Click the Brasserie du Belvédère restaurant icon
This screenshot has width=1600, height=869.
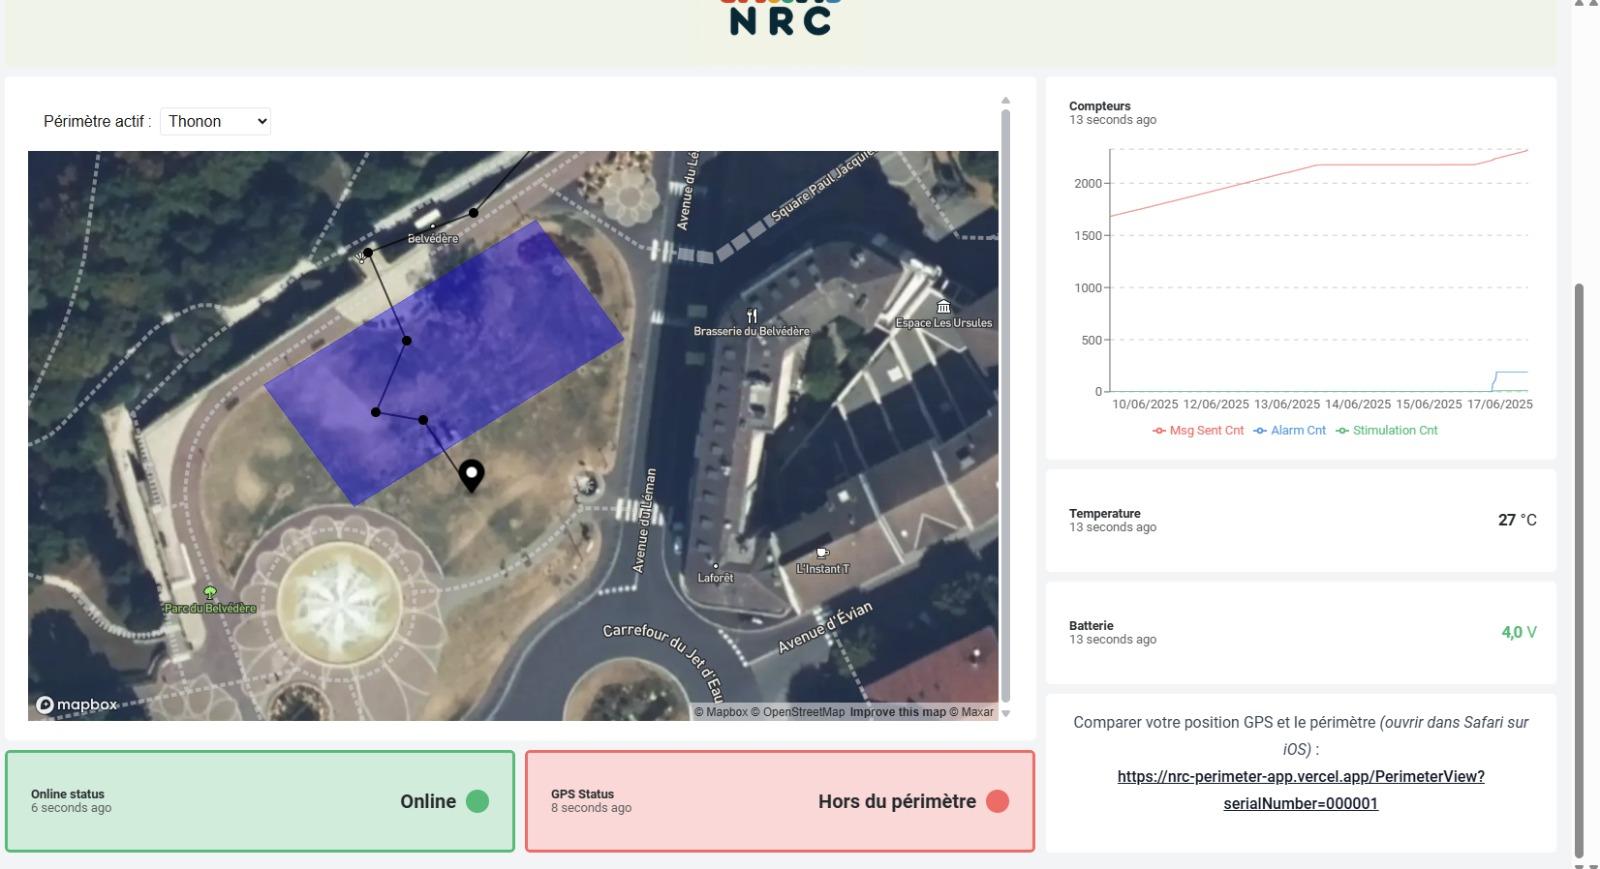[x=752, y=316]
